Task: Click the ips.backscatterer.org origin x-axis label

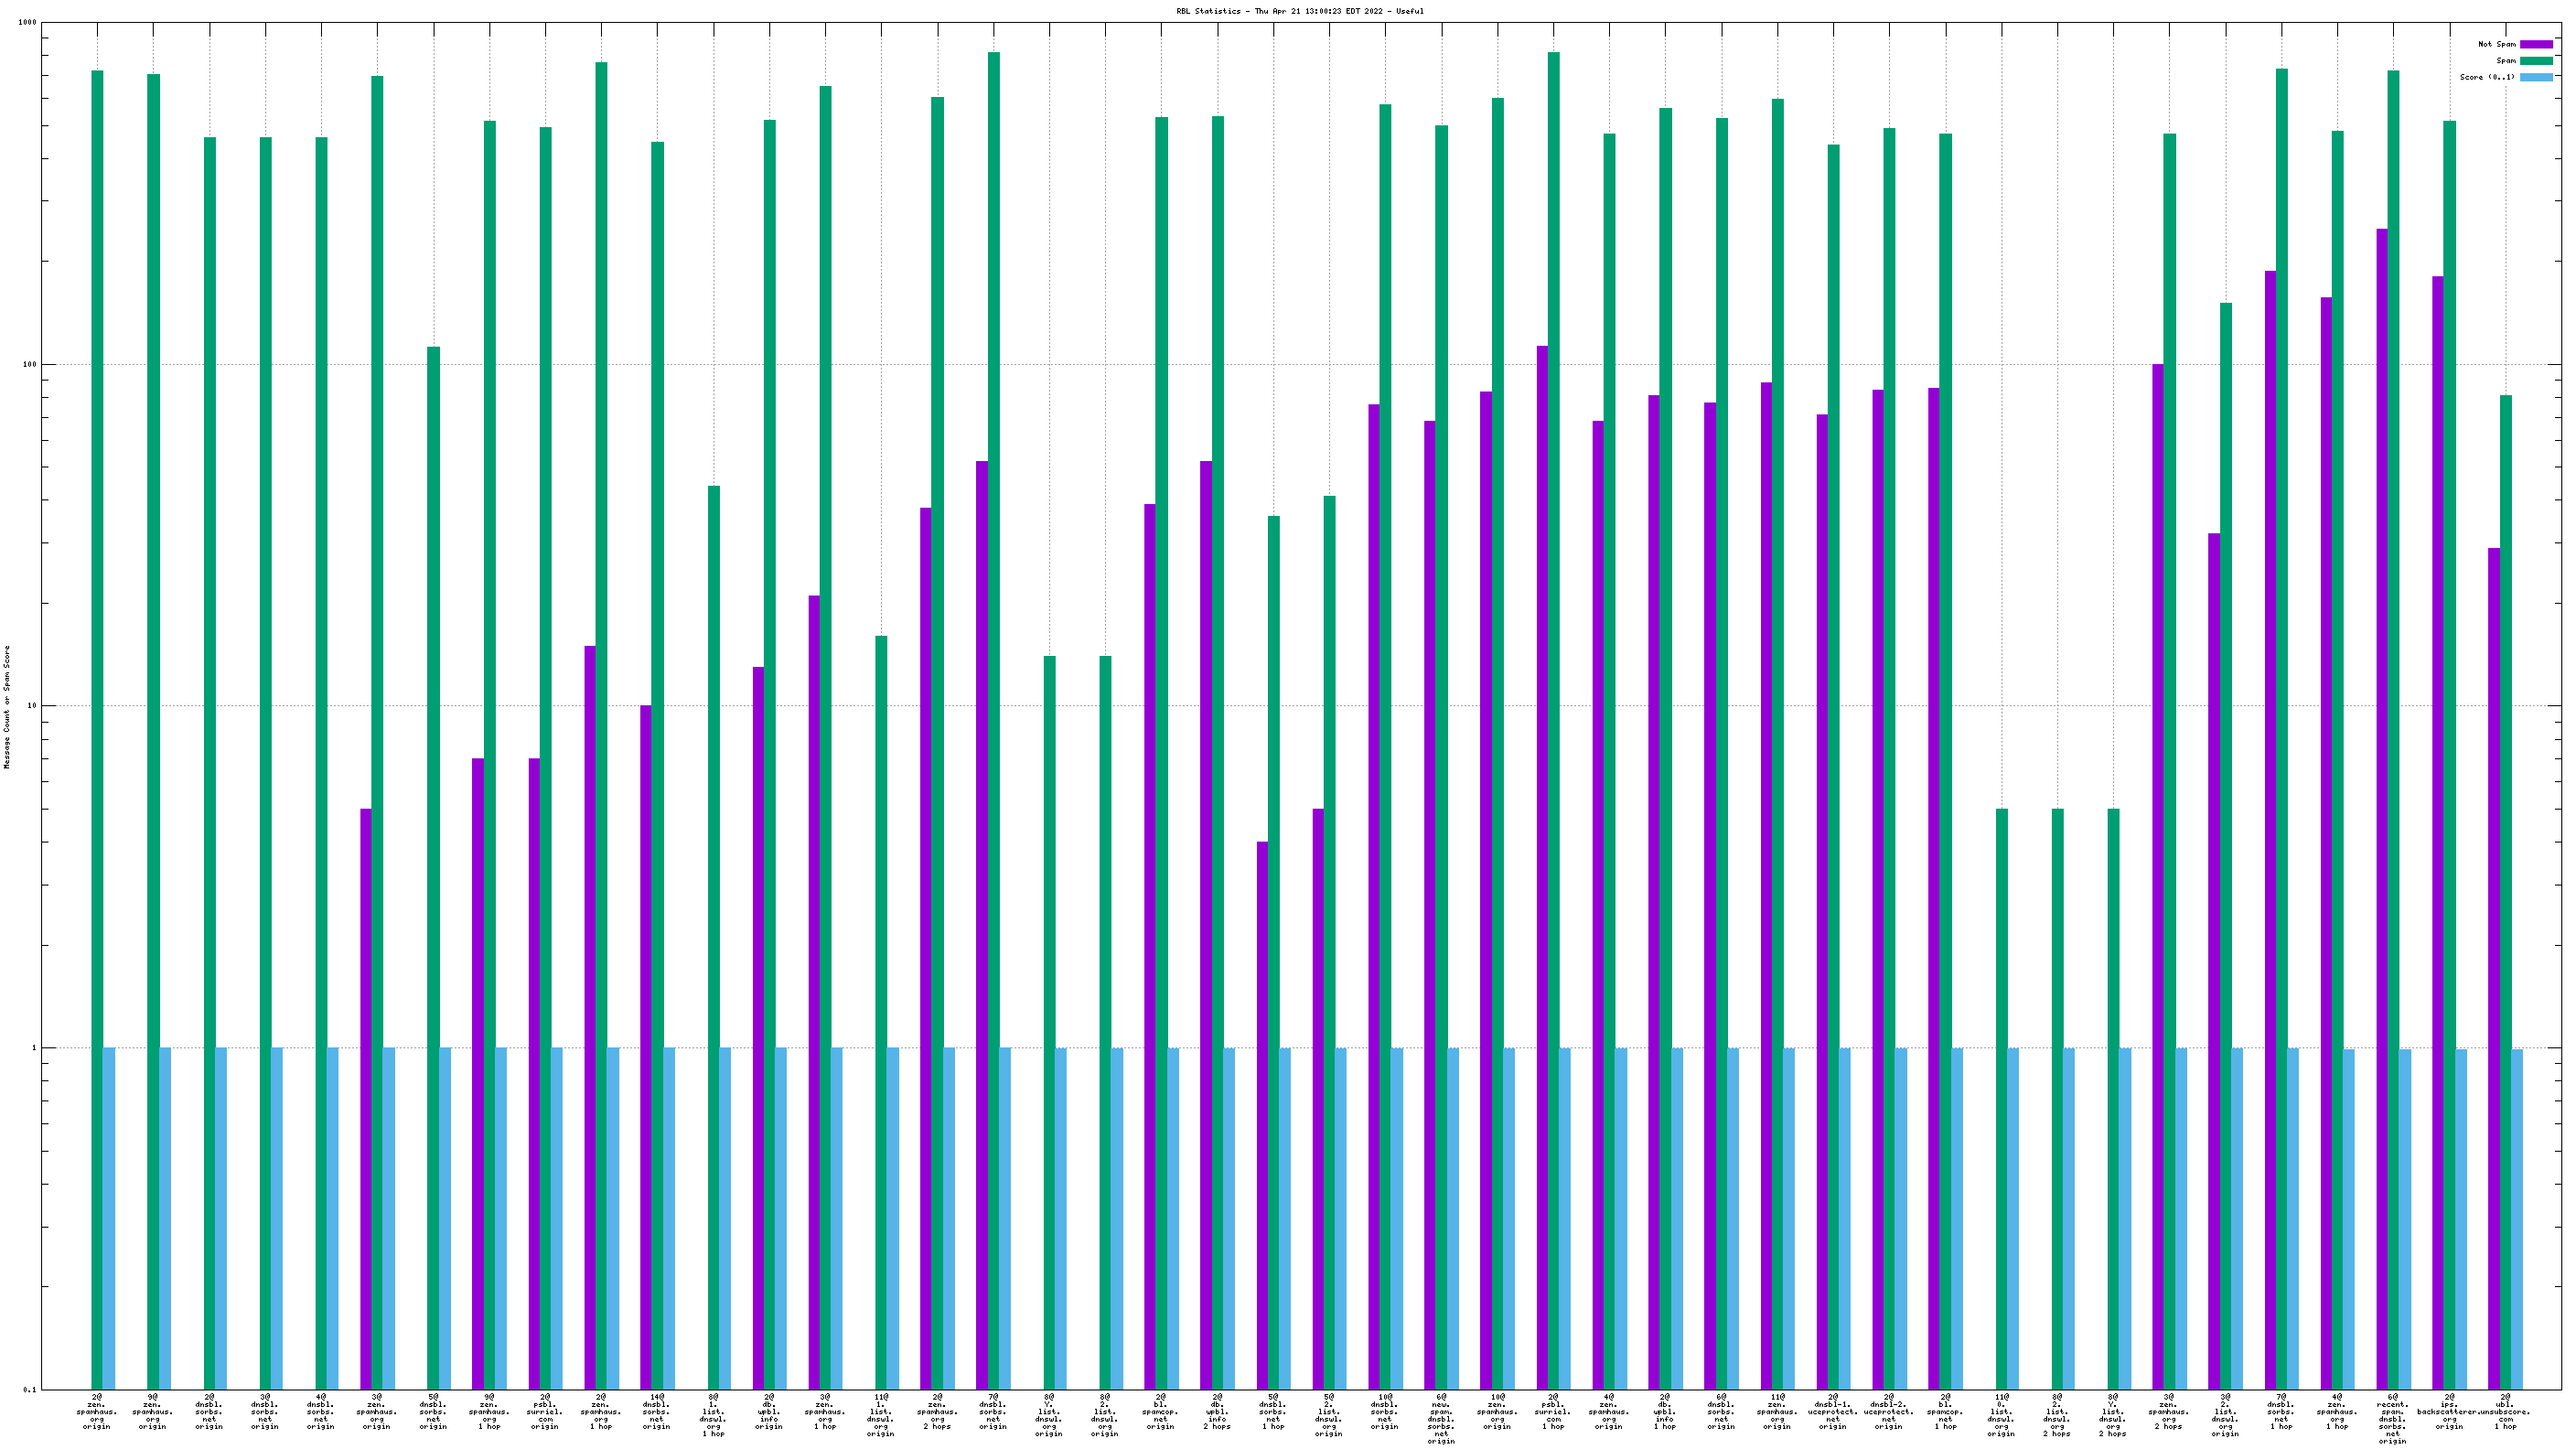Action: point(2449,1411)
